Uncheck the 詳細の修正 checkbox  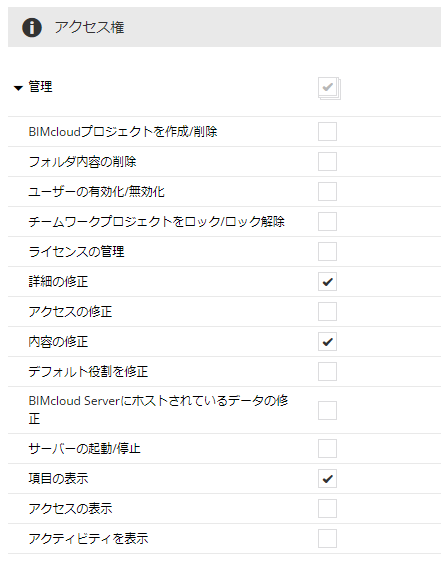[327, 281]
